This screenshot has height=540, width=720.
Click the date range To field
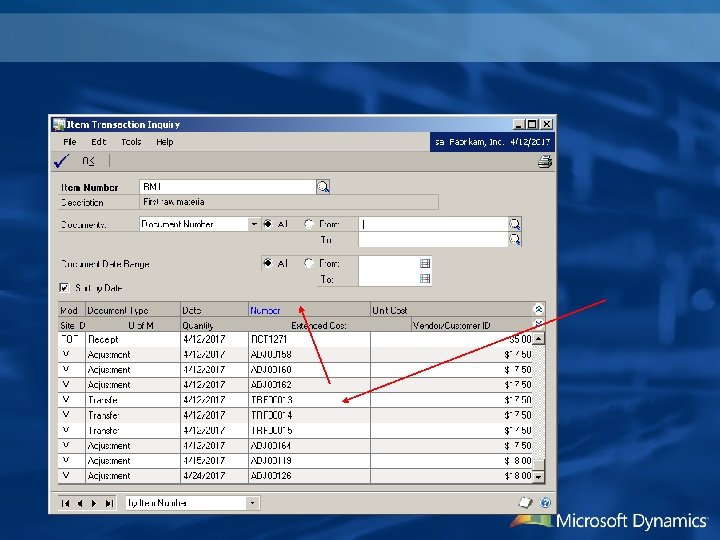point(389,279)
